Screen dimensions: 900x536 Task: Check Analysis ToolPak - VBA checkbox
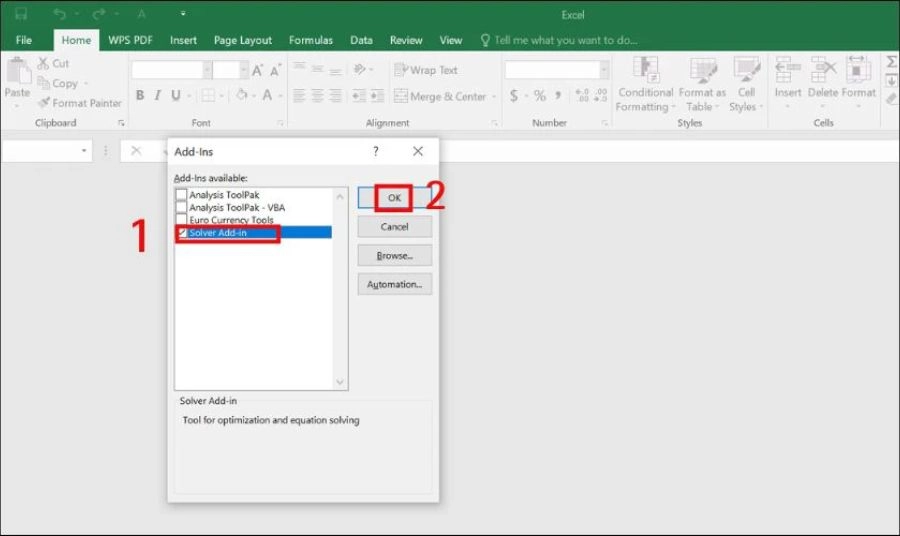(x=181, y=207)
